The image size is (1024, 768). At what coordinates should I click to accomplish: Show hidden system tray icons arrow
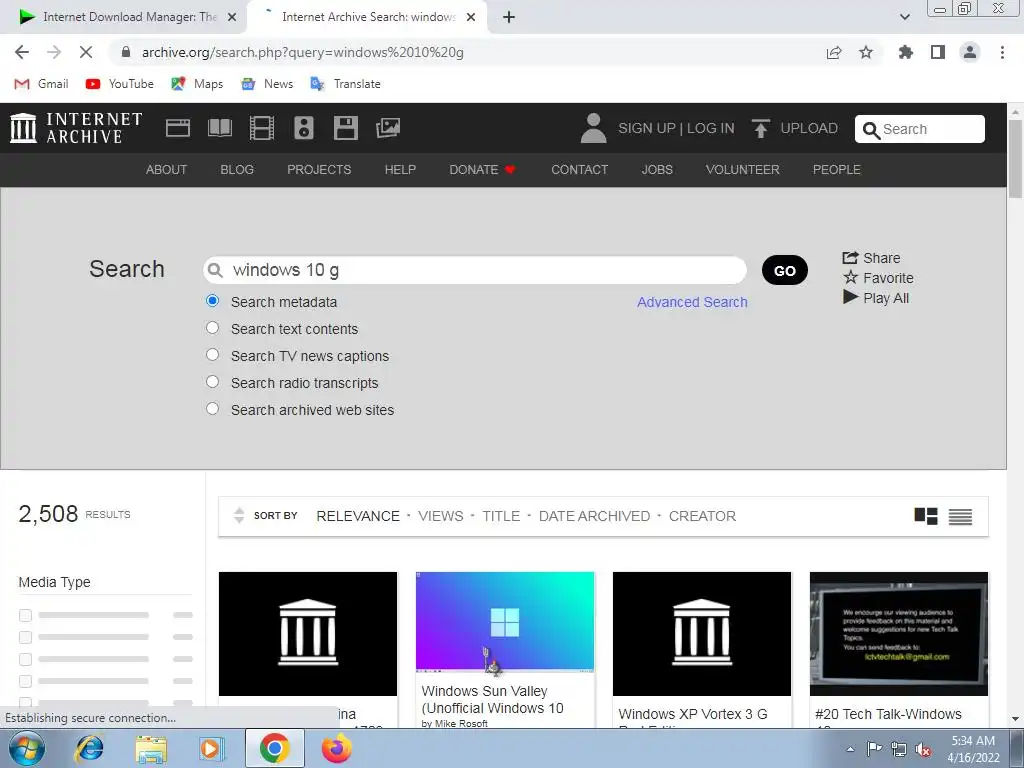pyautogui.click(x=850, y=750)
